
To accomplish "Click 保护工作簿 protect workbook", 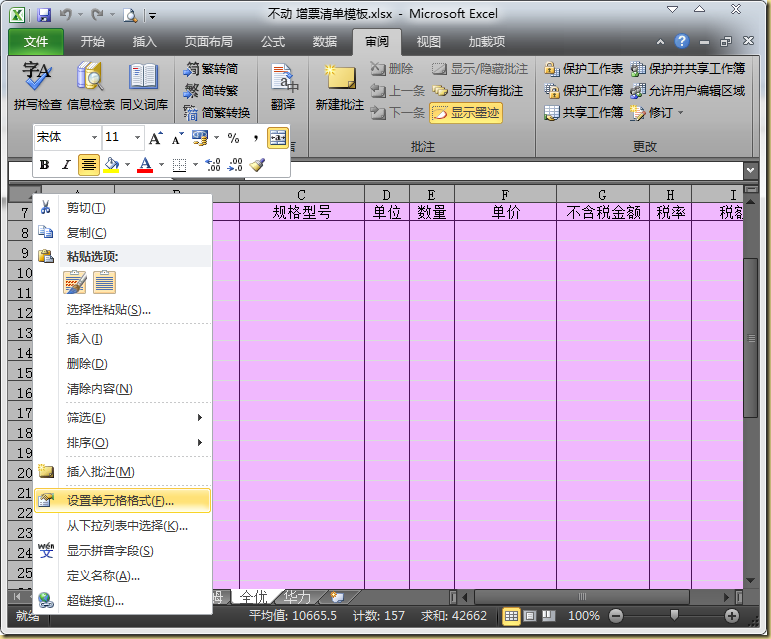I will pyautogui.click(x=583, y=91).
